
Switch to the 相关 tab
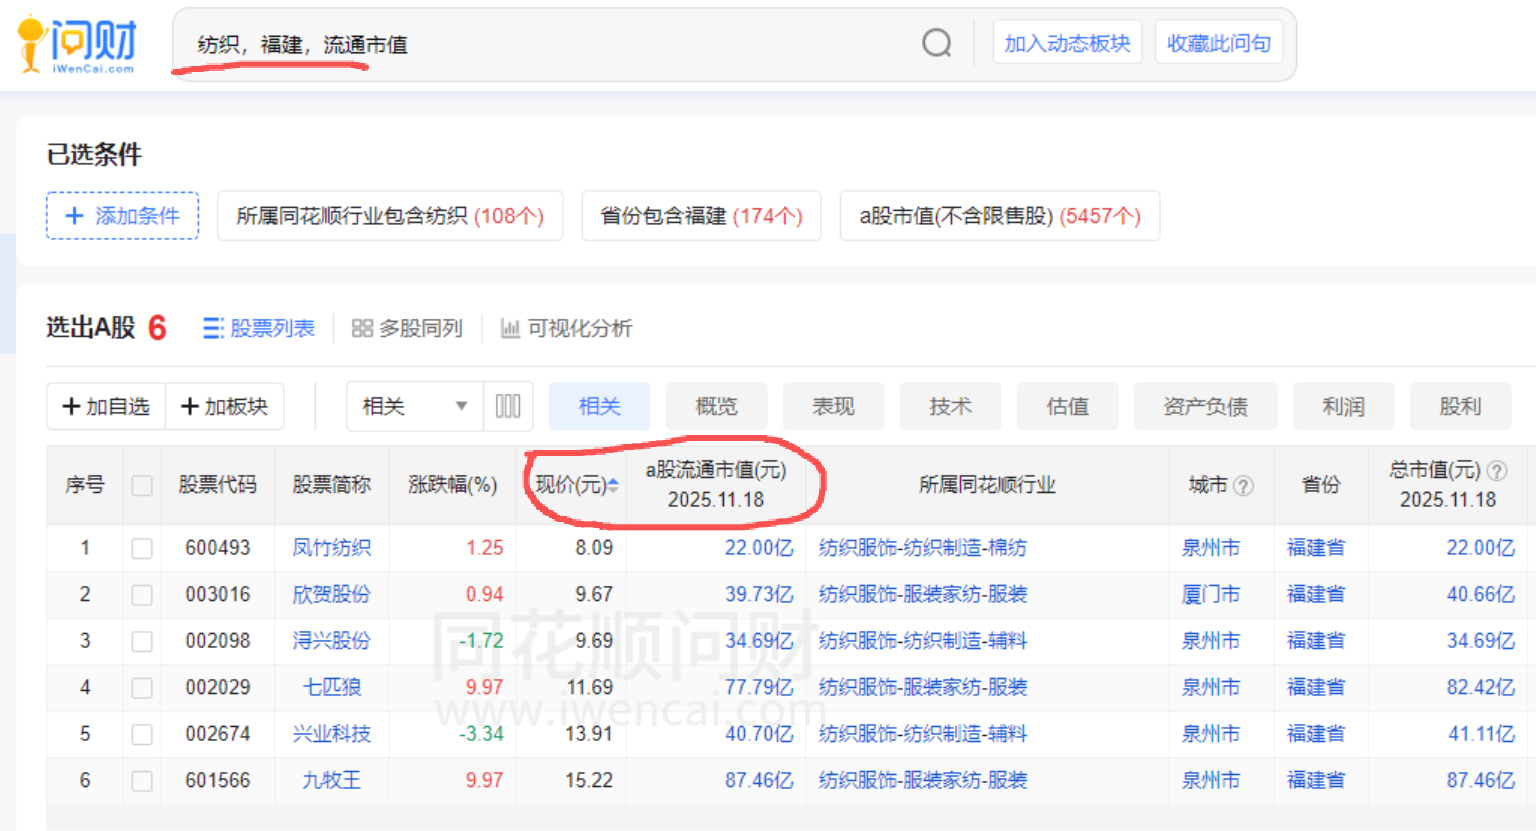pos(600,406)
